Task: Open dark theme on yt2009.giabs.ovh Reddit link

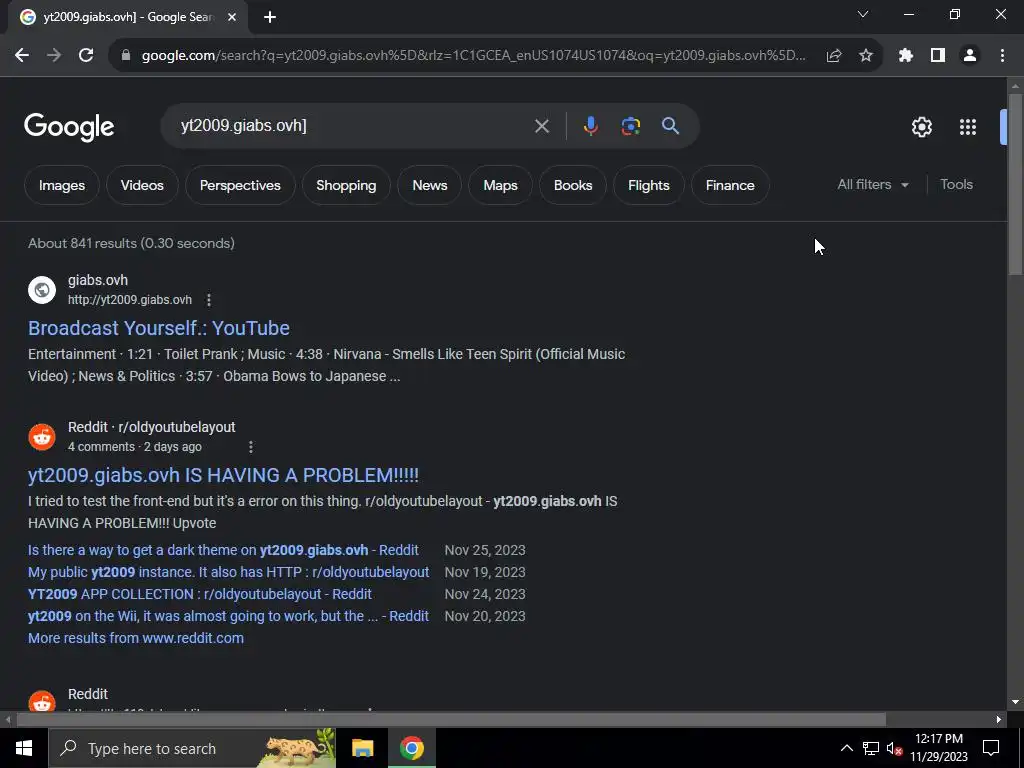Action: 223,550
